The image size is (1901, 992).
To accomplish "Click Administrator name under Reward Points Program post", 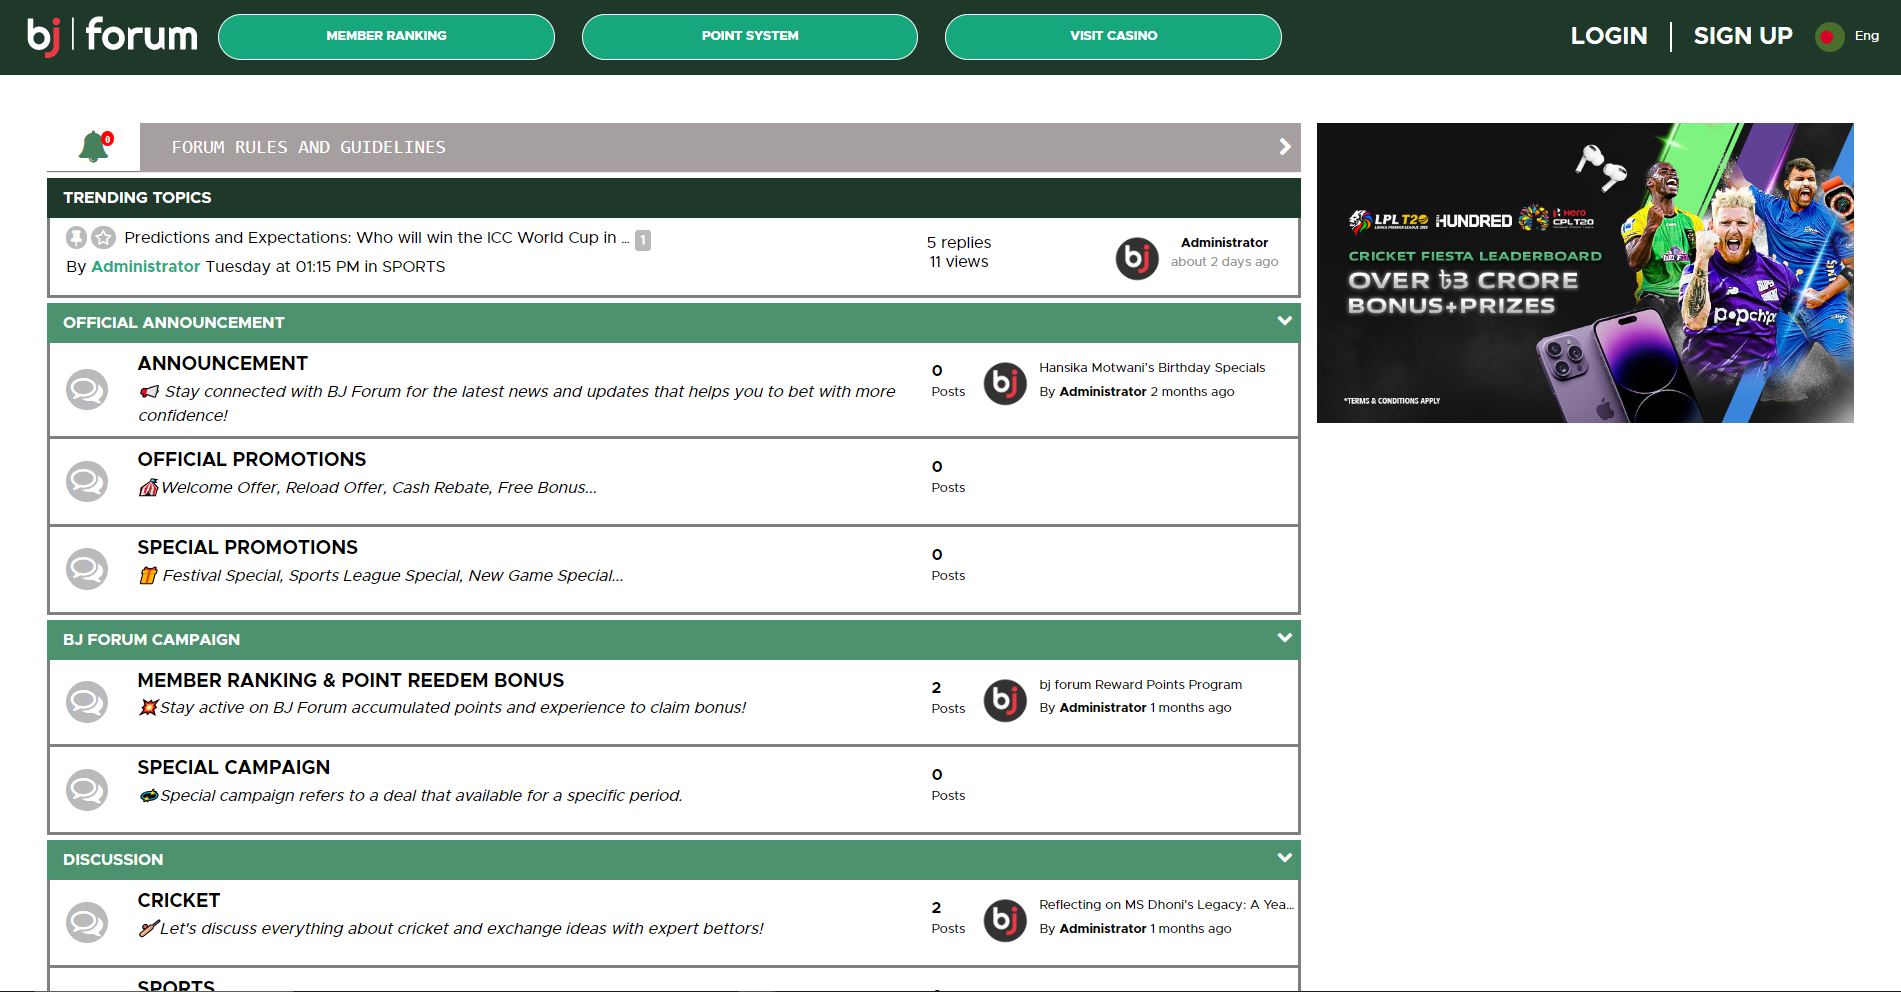I will pos(1103,708).
